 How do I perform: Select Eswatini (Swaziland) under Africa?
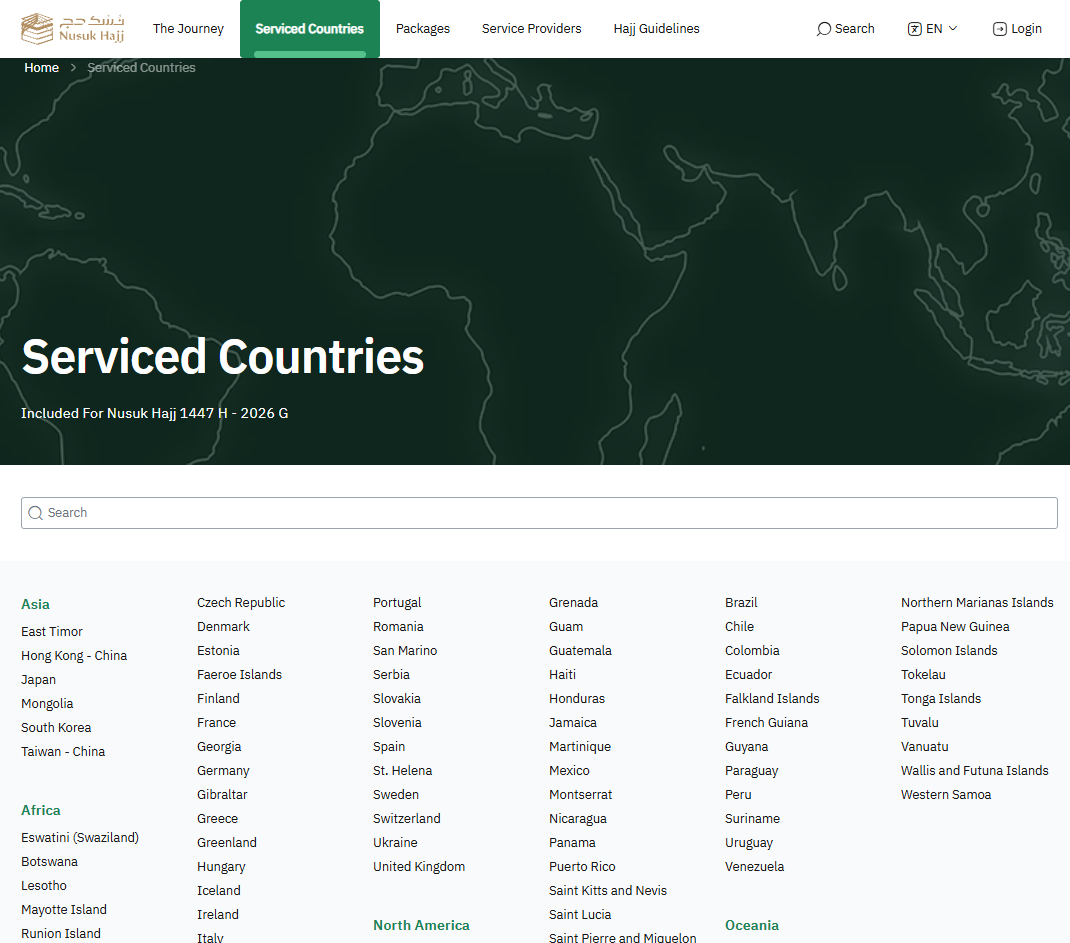pos(80,837)
